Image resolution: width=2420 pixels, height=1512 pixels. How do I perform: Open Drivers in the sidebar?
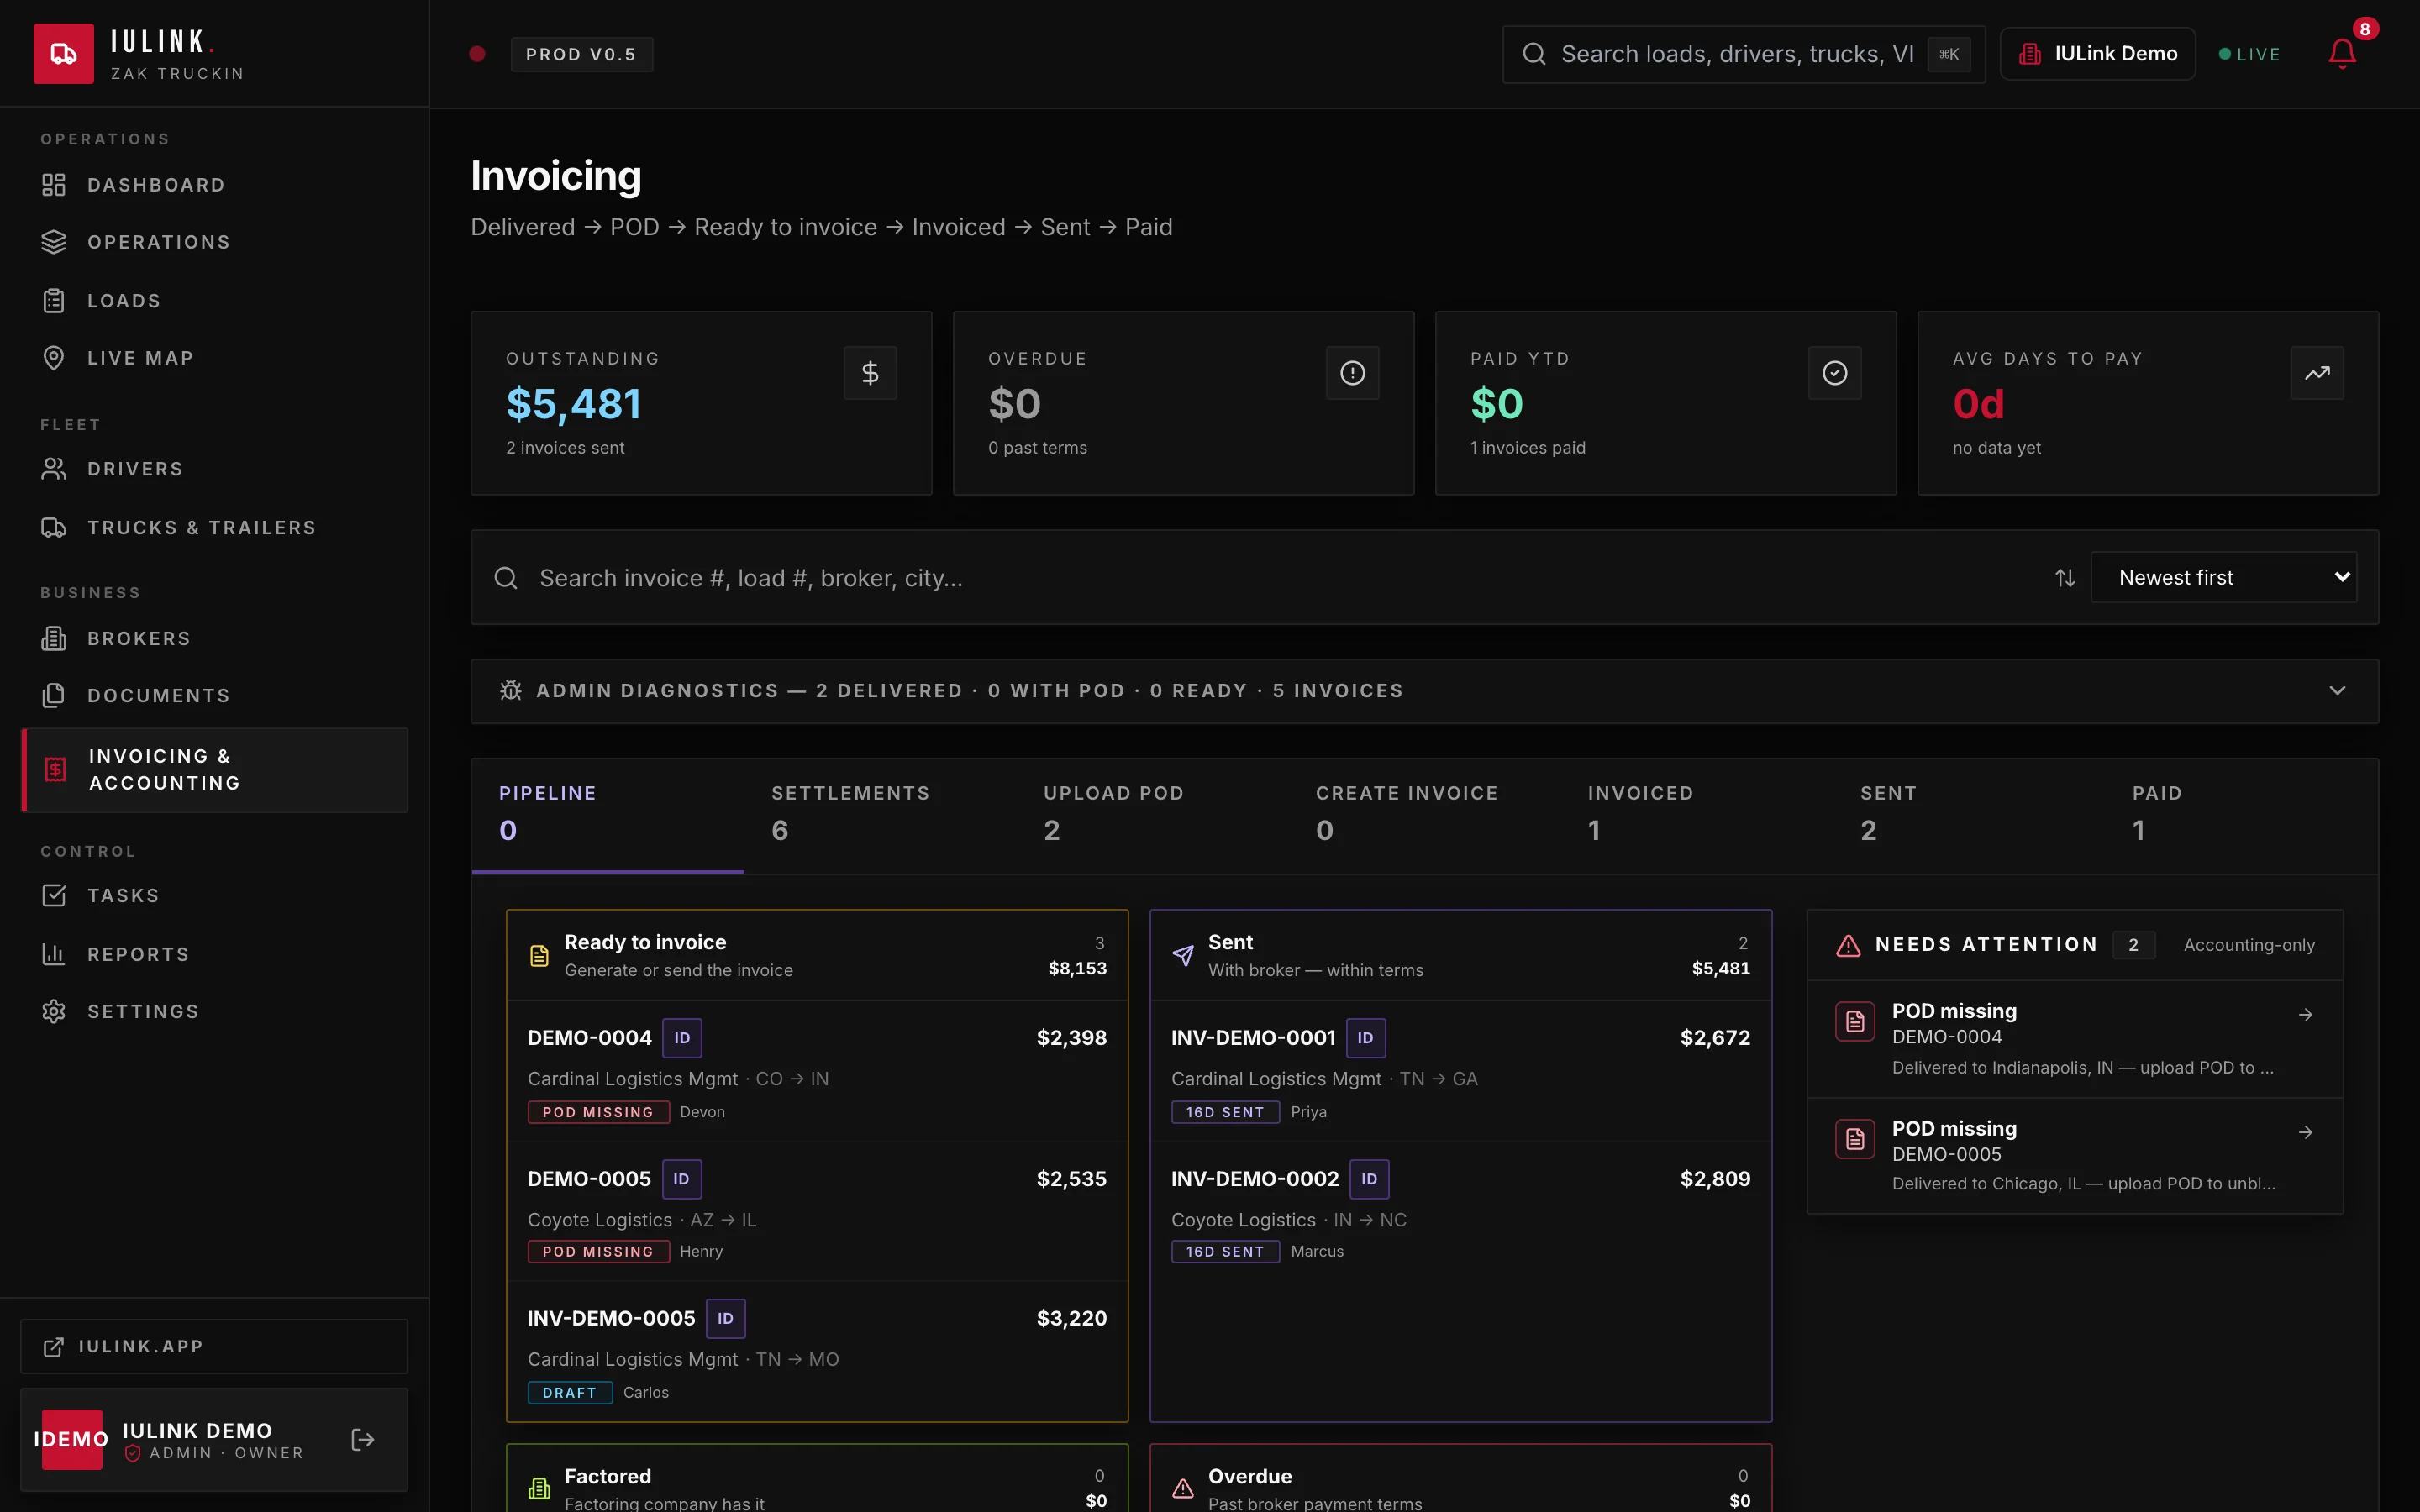[214, 469]
